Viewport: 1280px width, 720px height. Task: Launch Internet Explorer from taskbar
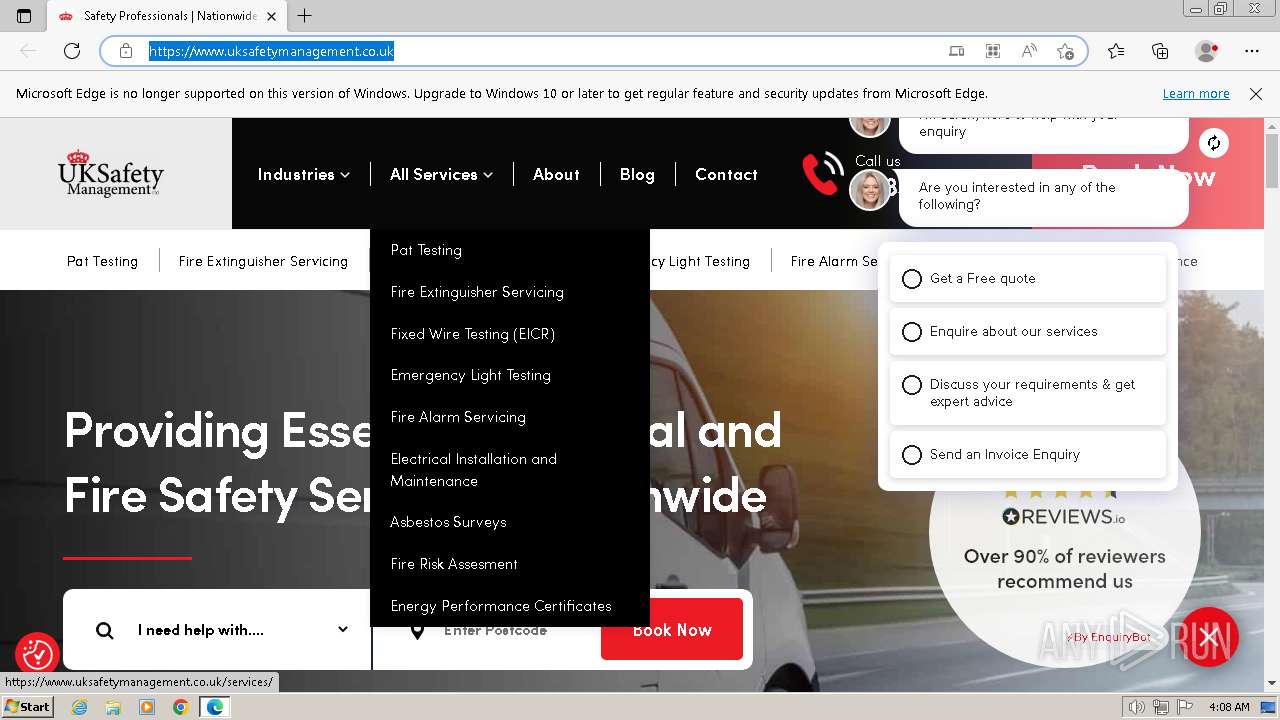[x=79, y=707]
